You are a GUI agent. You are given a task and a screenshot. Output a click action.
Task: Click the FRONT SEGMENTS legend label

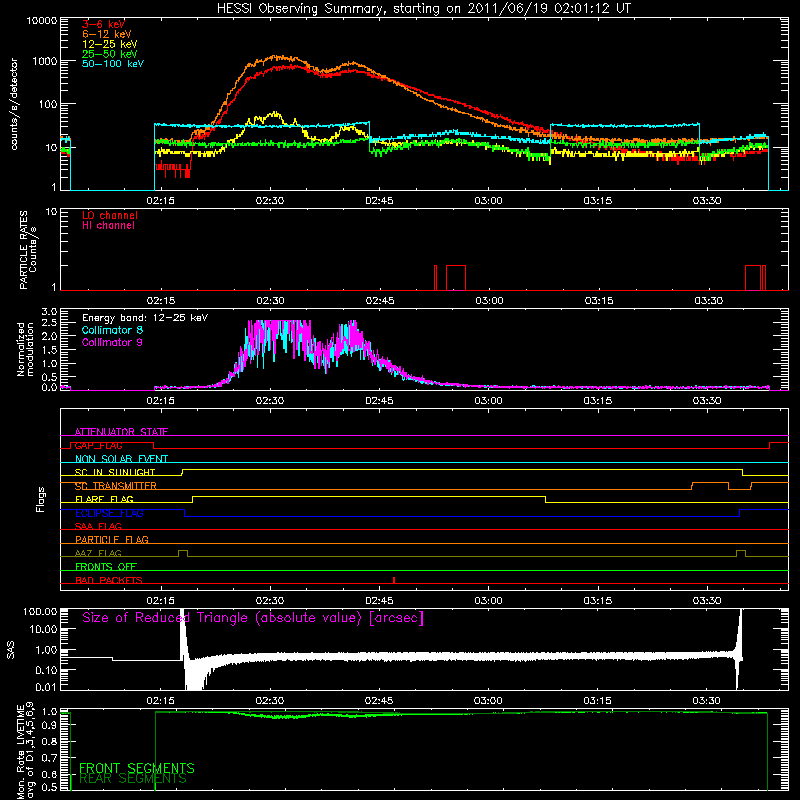[137, 768]
